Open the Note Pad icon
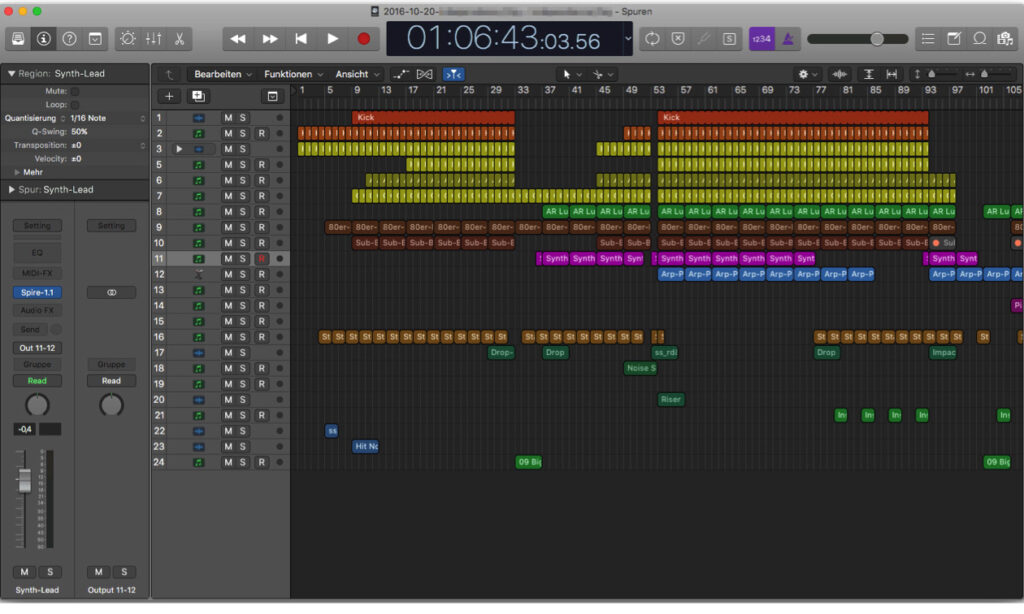 point(954,39)
